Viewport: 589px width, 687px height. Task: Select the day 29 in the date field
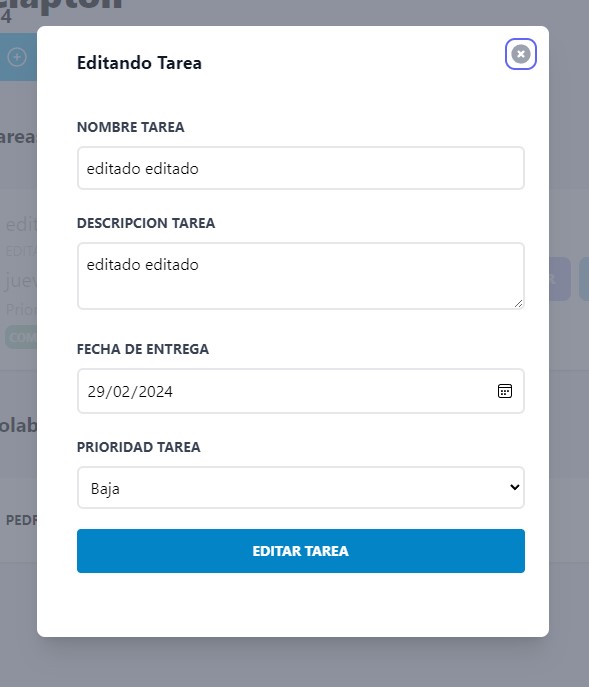[96, 391]
